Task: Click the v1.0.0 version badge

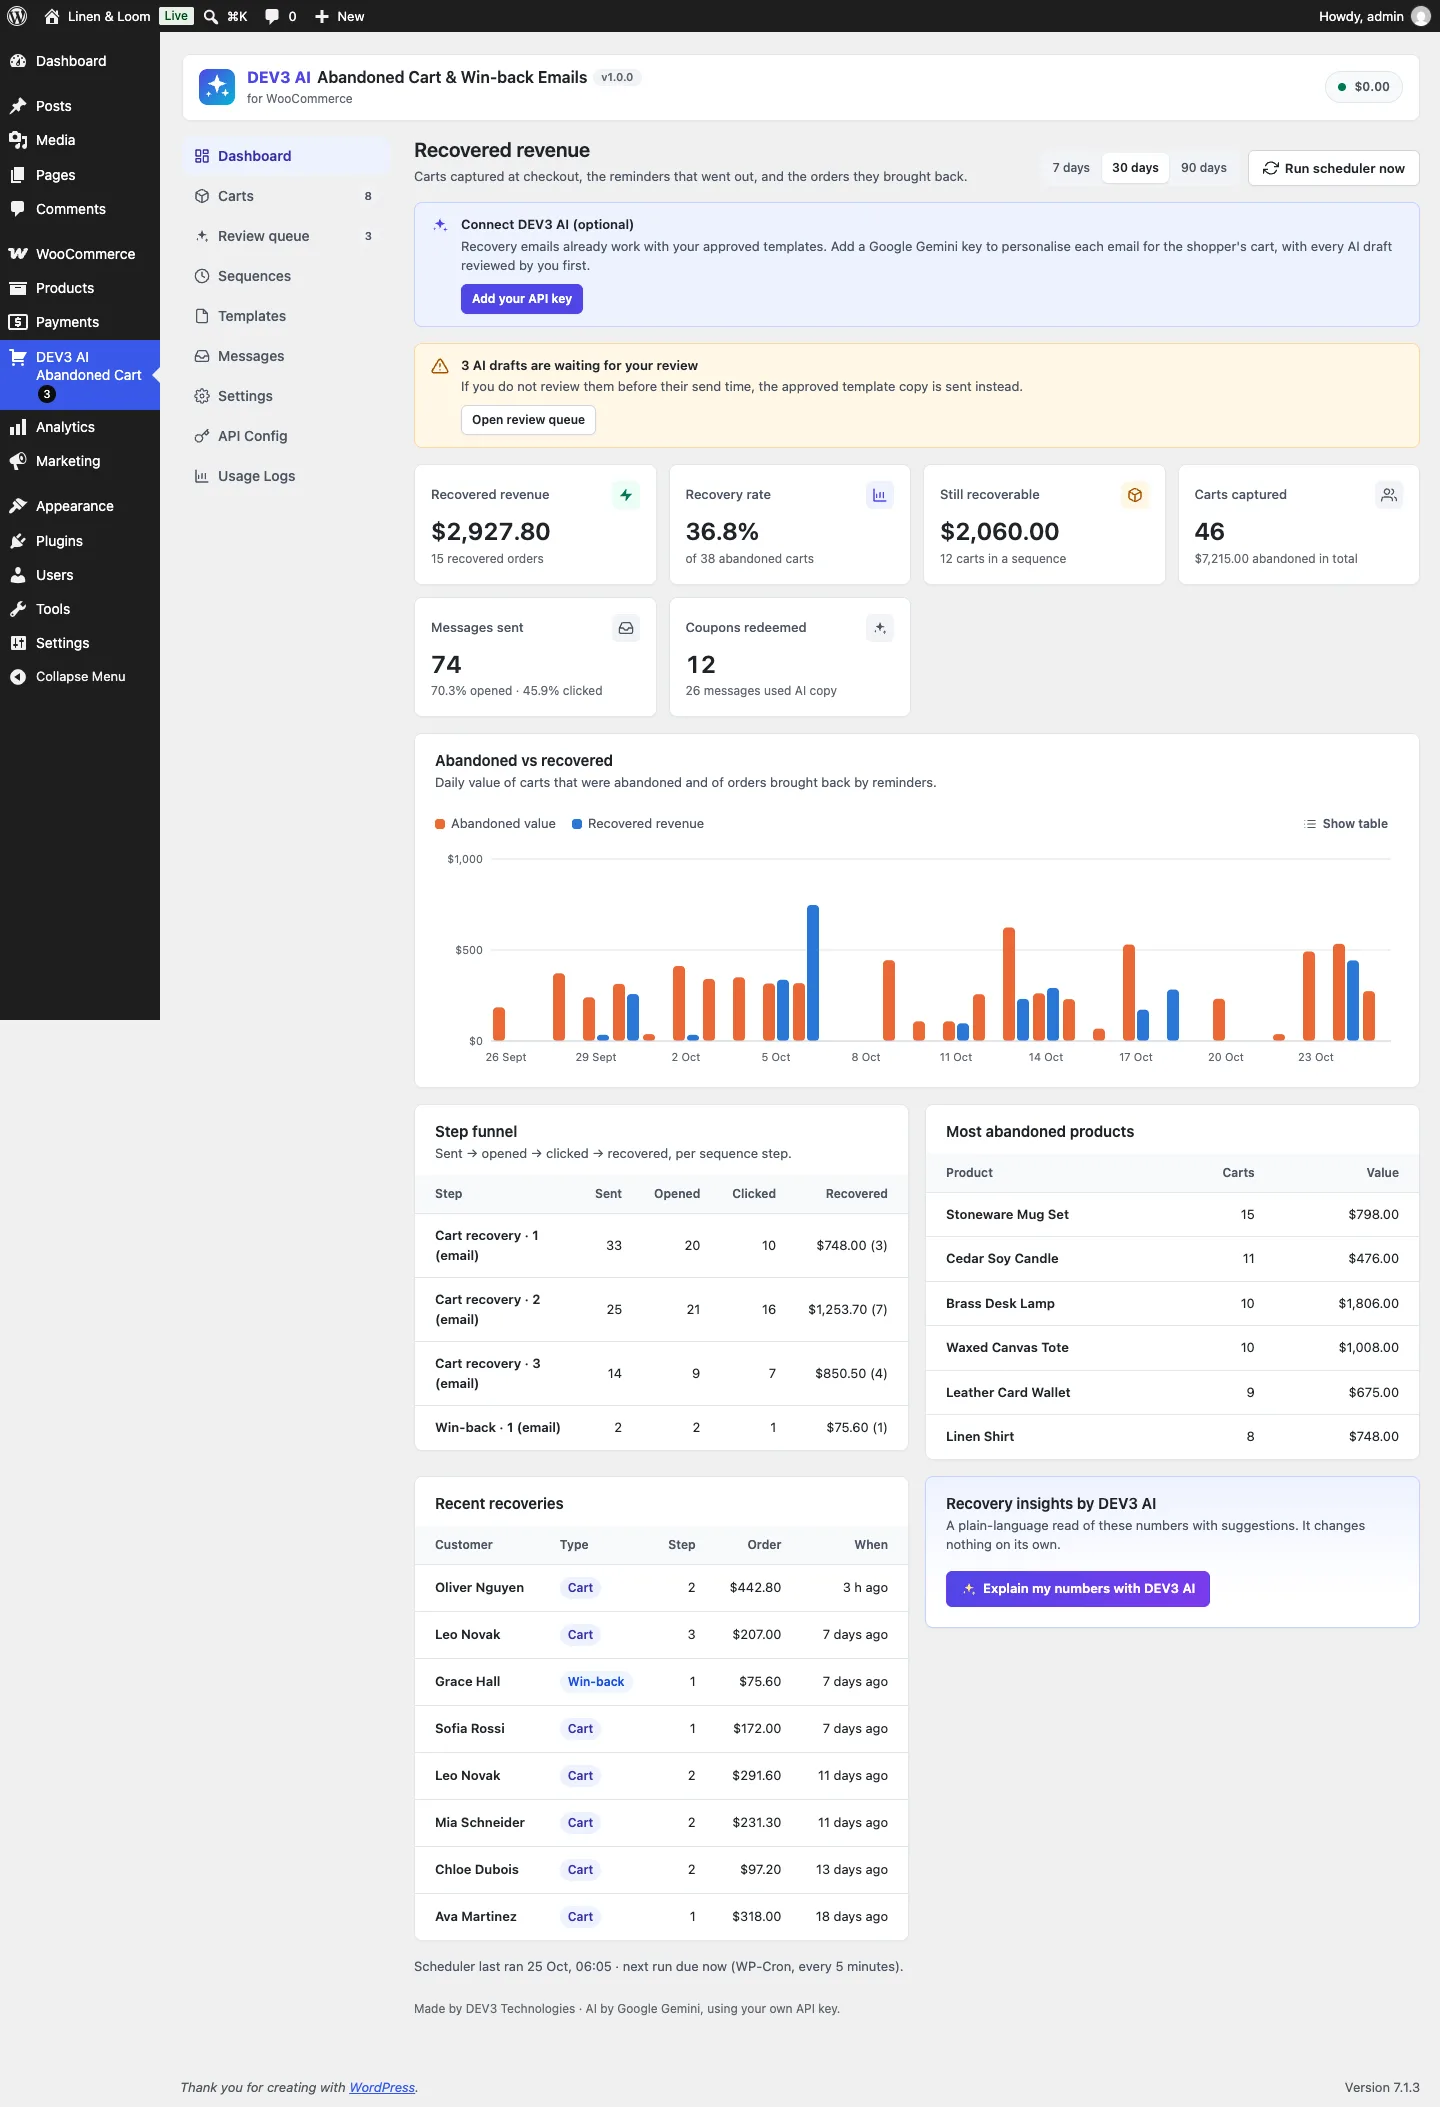Action: [x=617, y=77]
